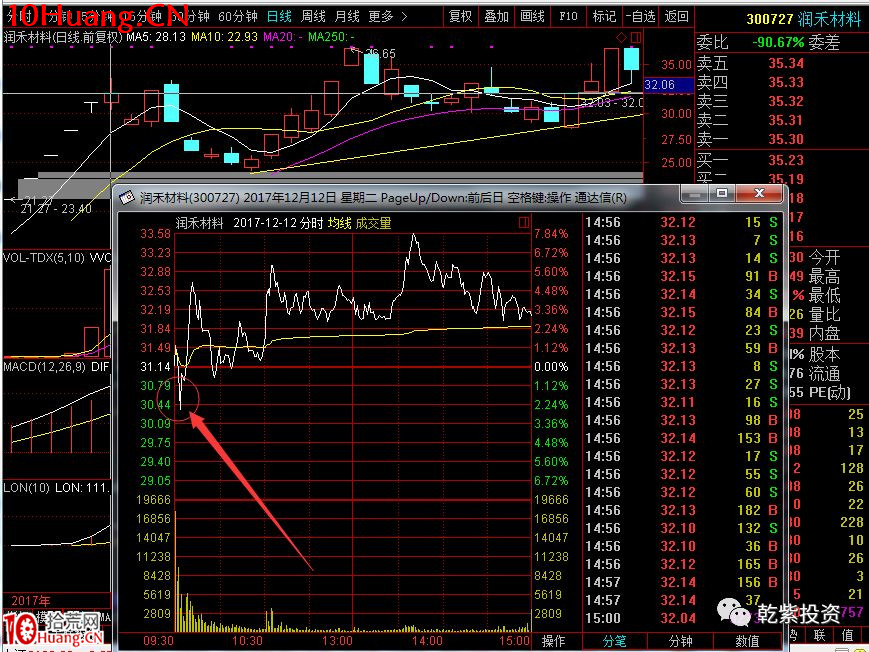Viewport: 869px width, 652px height.
Task: Open F10 company information
Action: [568, 17]
